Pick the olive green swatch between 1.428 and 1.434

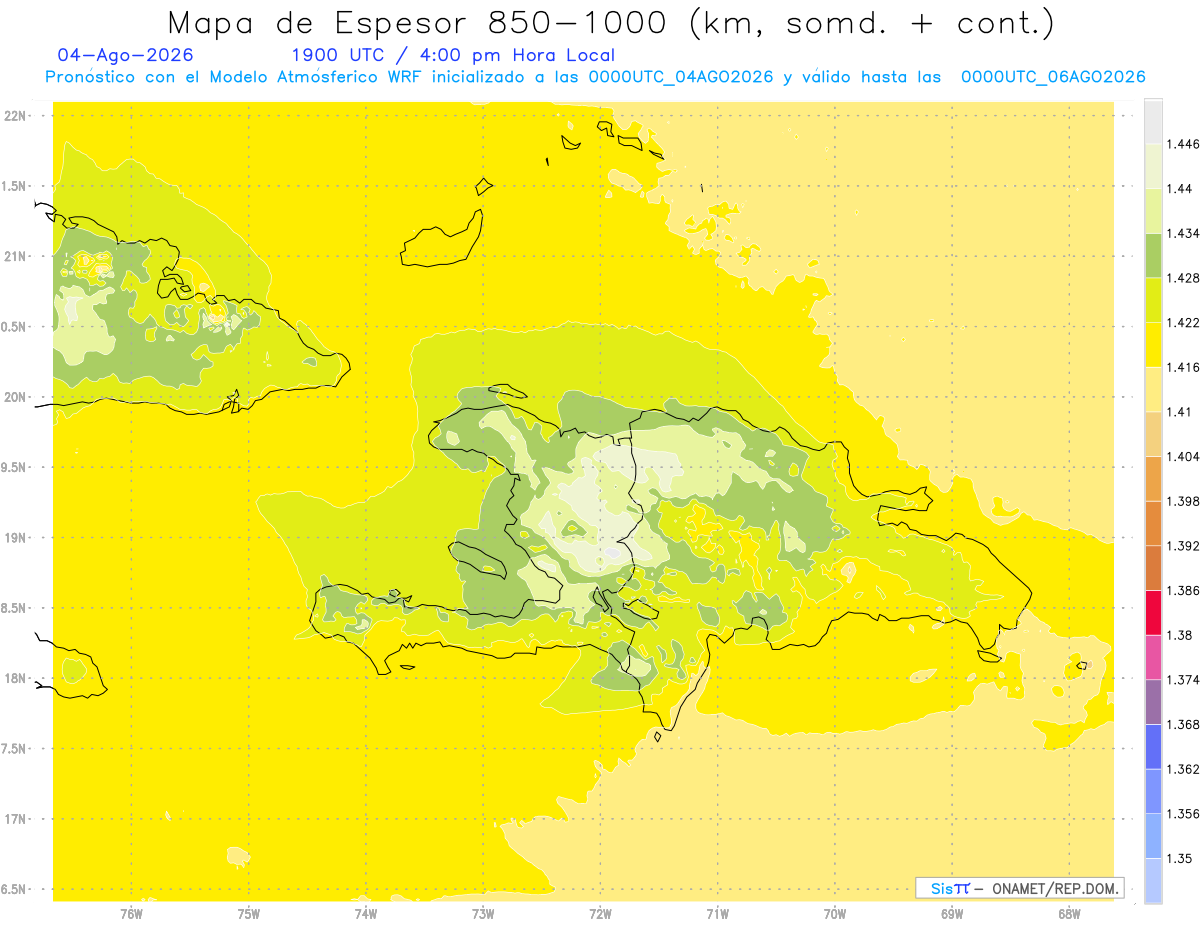(x=1153, y=256)
